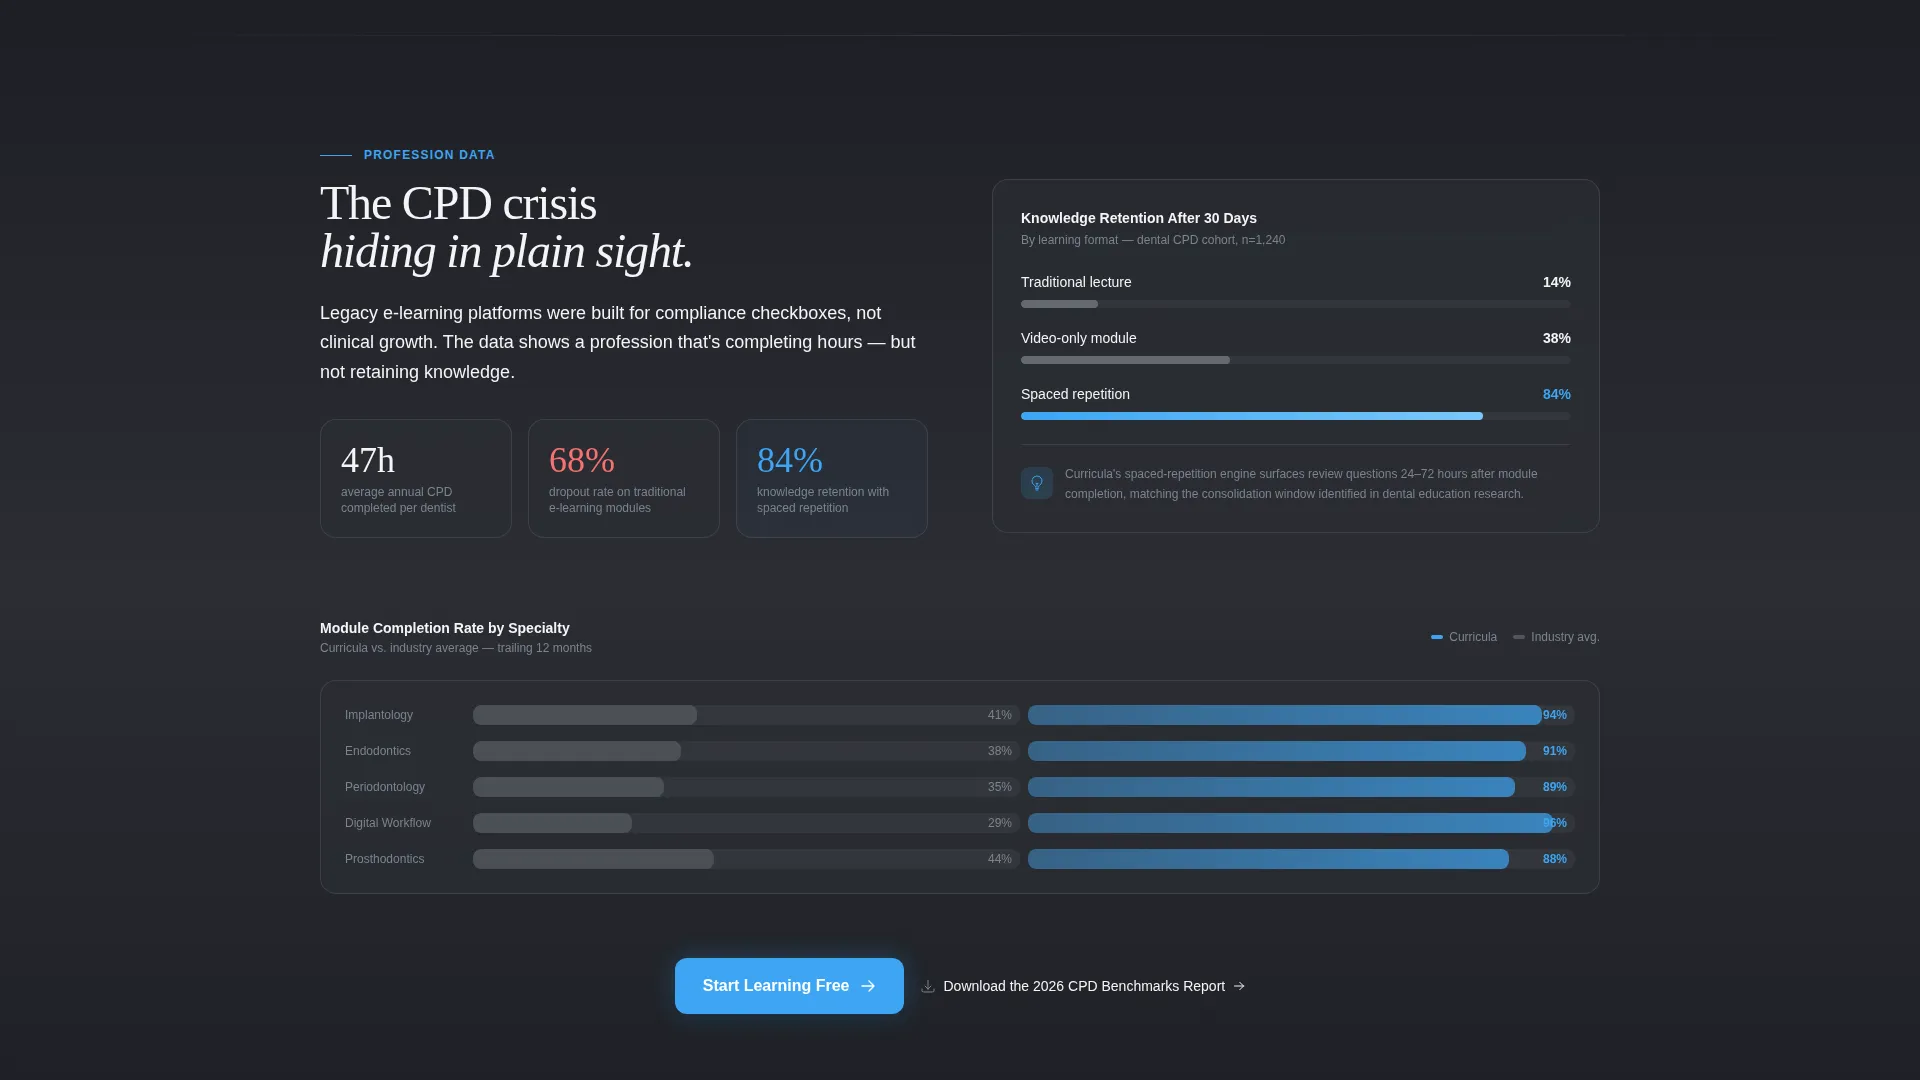Click 'Knowledge Retention After 30 Days' title
1920x1080 pixels.
(1139, 218)
